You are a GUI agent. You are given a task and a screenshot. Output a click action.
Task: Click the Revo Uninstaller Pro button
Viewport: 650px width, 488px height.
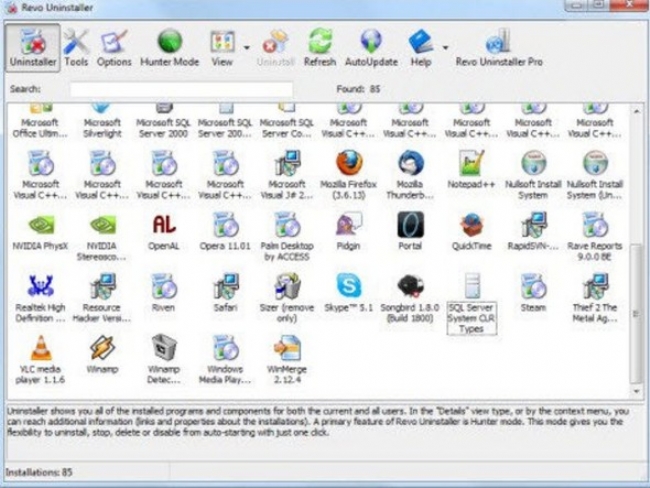[x=499, y=47]
